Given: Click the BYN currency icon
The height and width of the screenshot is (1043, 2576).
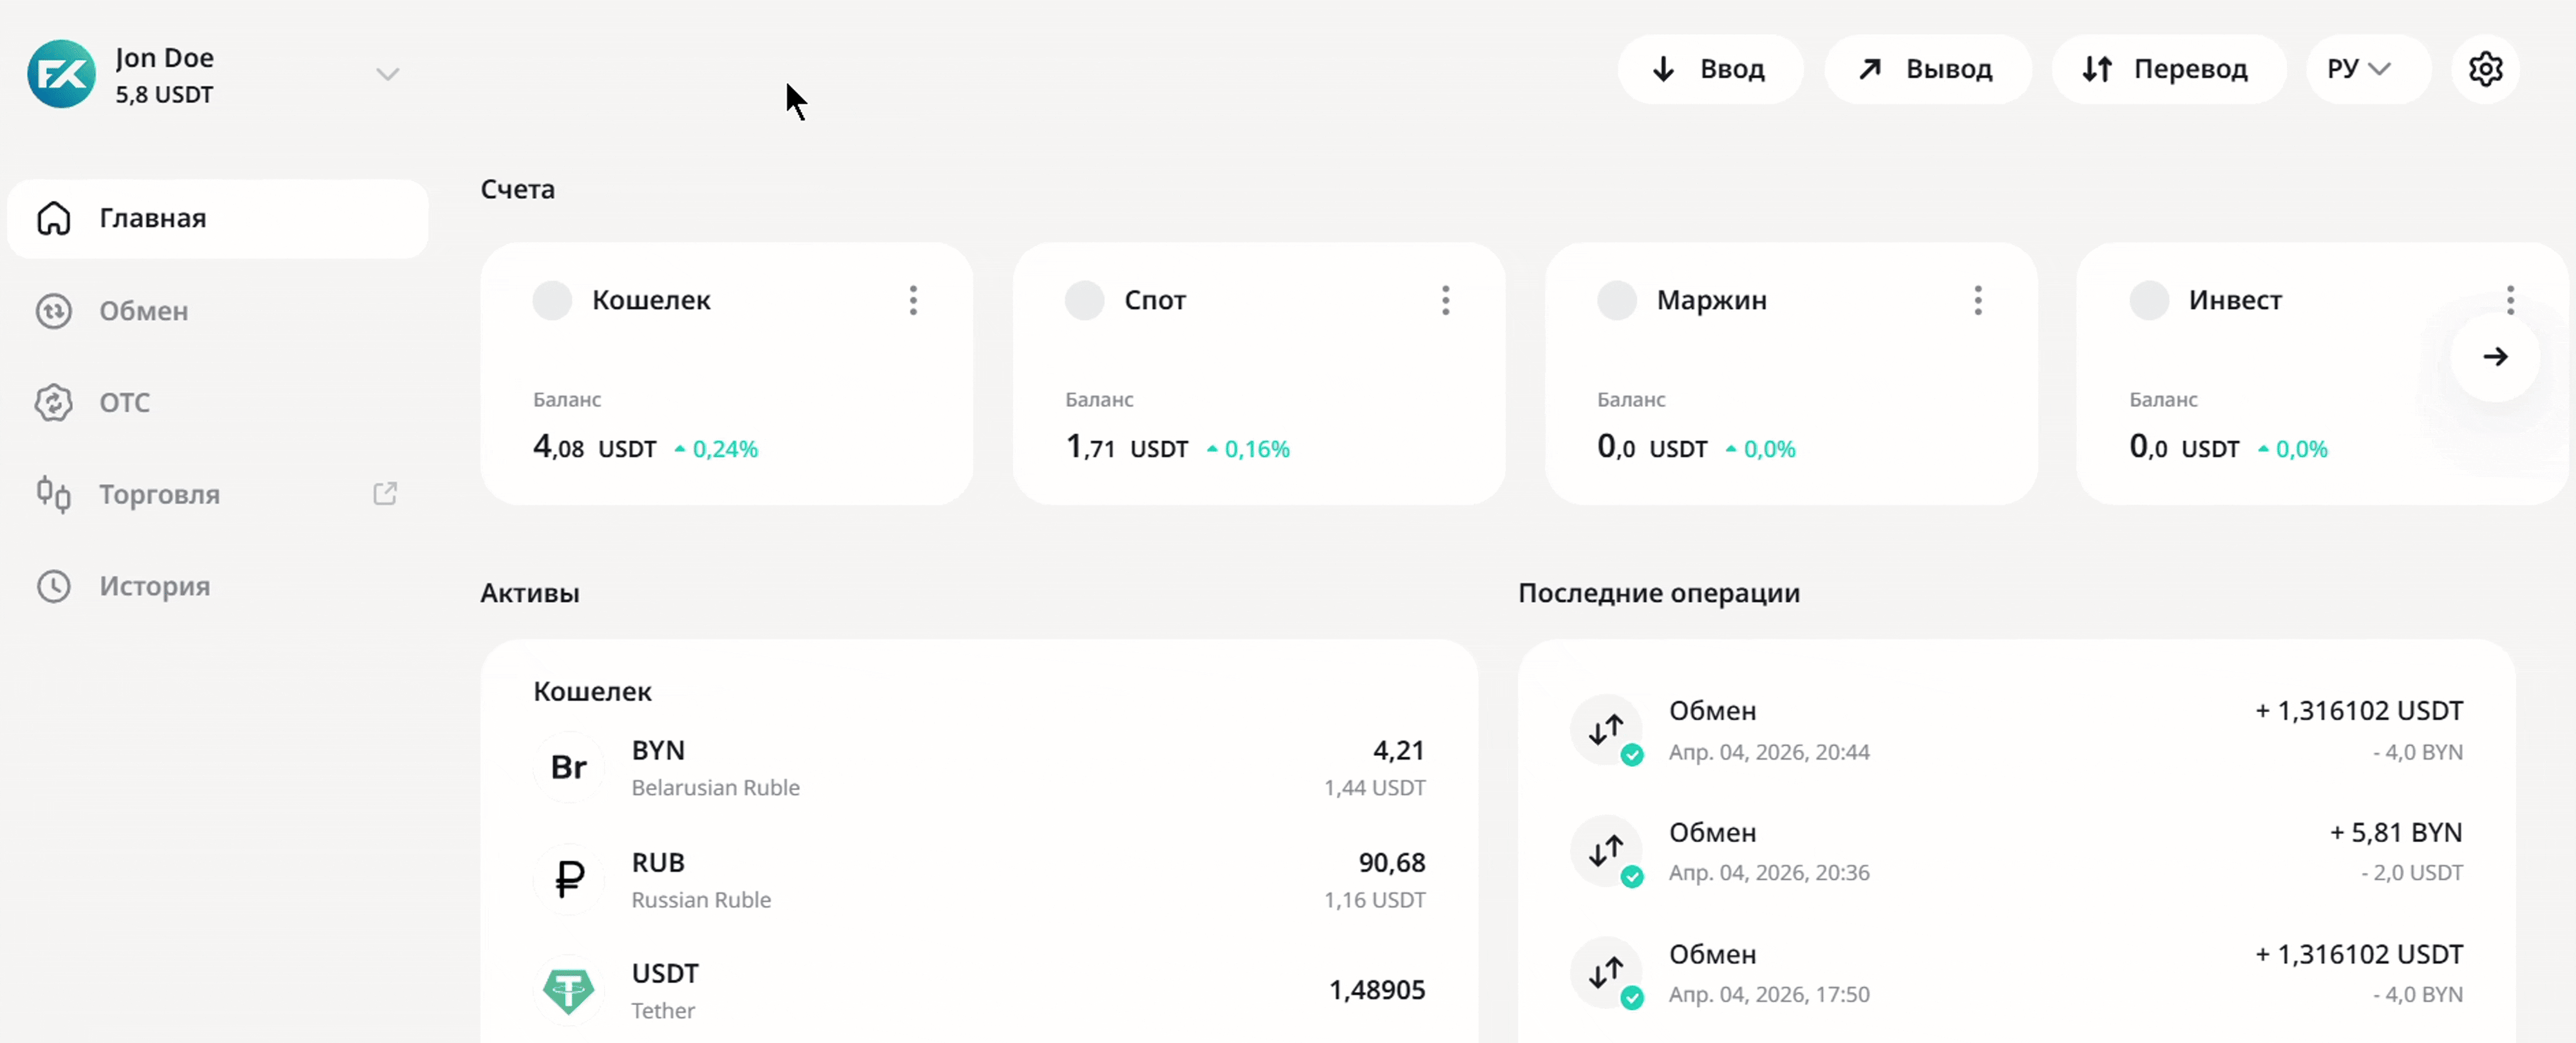Looking at the screenshot, I should coord(569,767).
